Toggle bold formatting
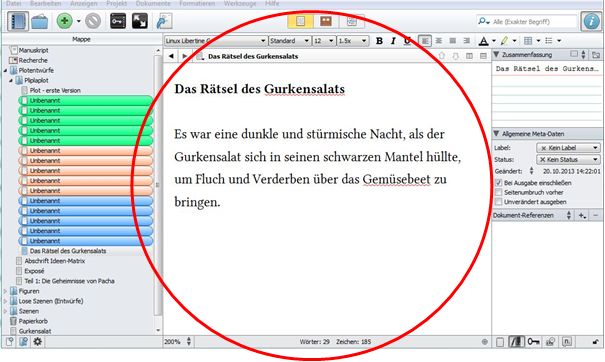Screen dimensions: 605x362 pos(379,41)
